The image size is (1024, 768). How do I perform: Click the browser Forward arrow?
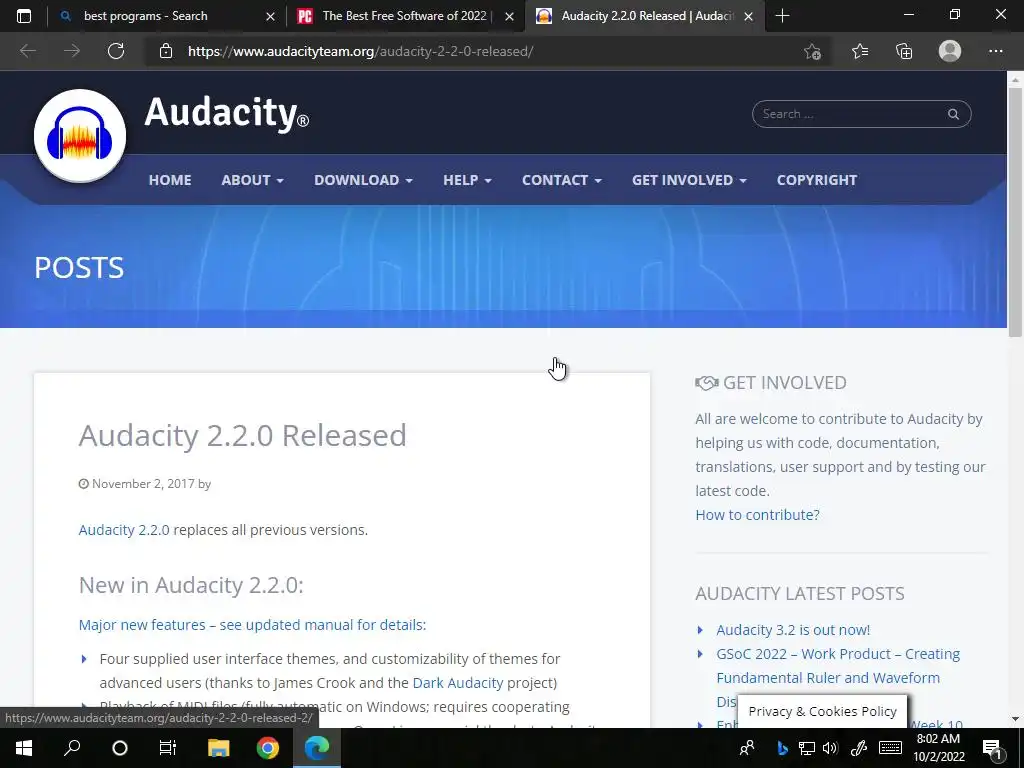click(x=72, y=51)
